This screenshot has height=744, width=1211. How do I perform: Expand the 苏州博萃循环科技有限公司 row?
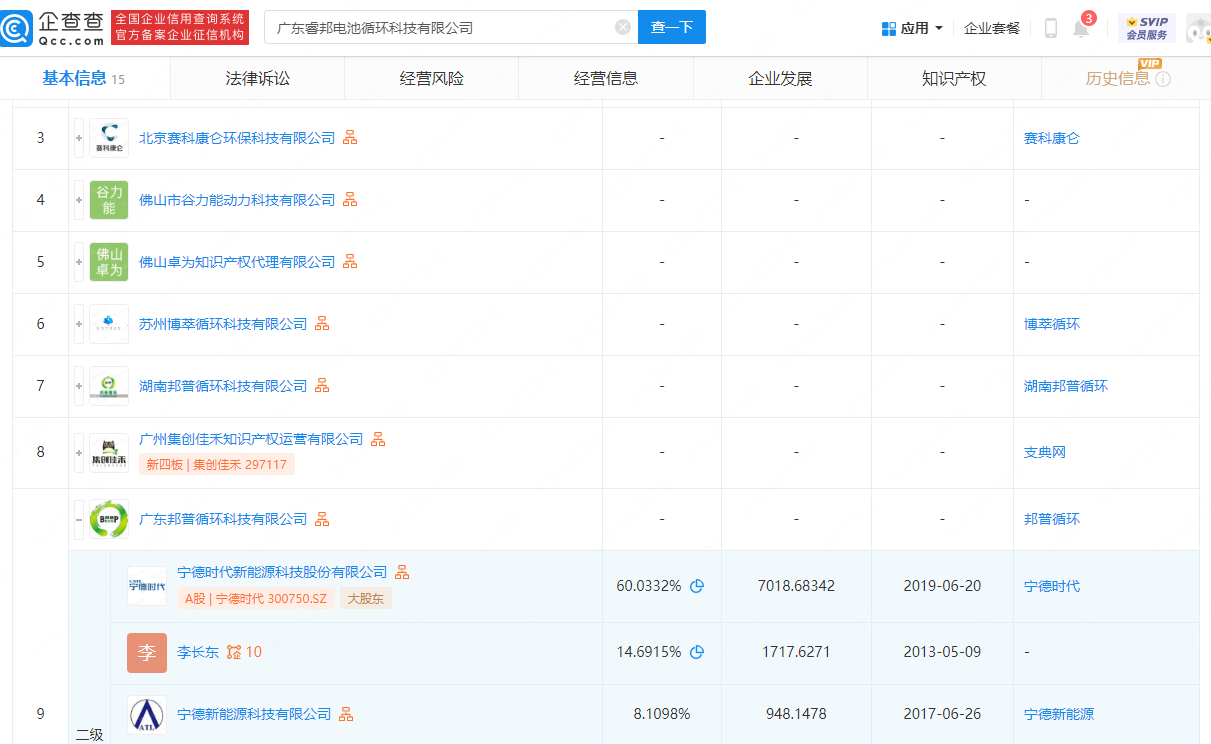[79, 324]
